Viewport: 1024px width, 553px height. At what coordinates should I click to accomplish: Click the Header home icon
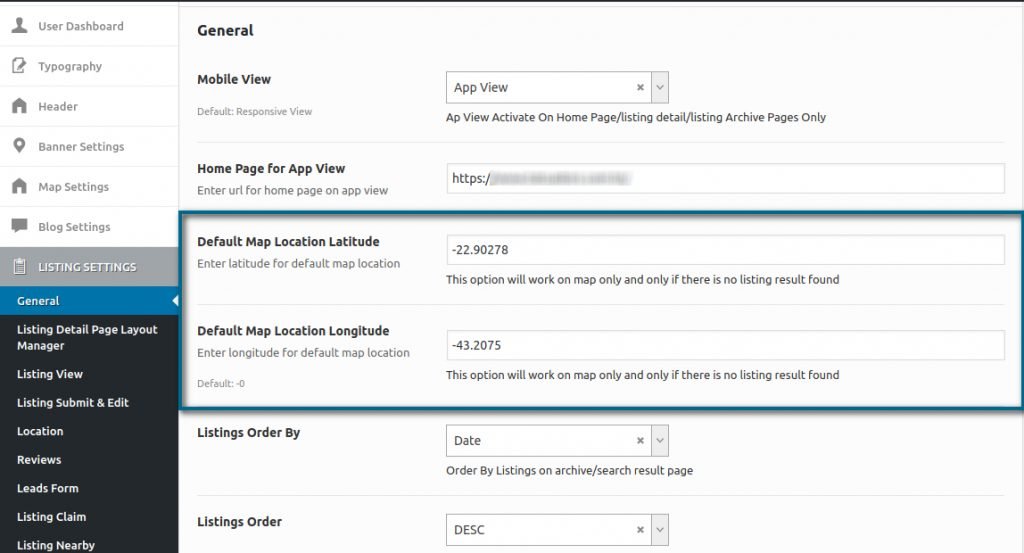[x=20, y=106]
